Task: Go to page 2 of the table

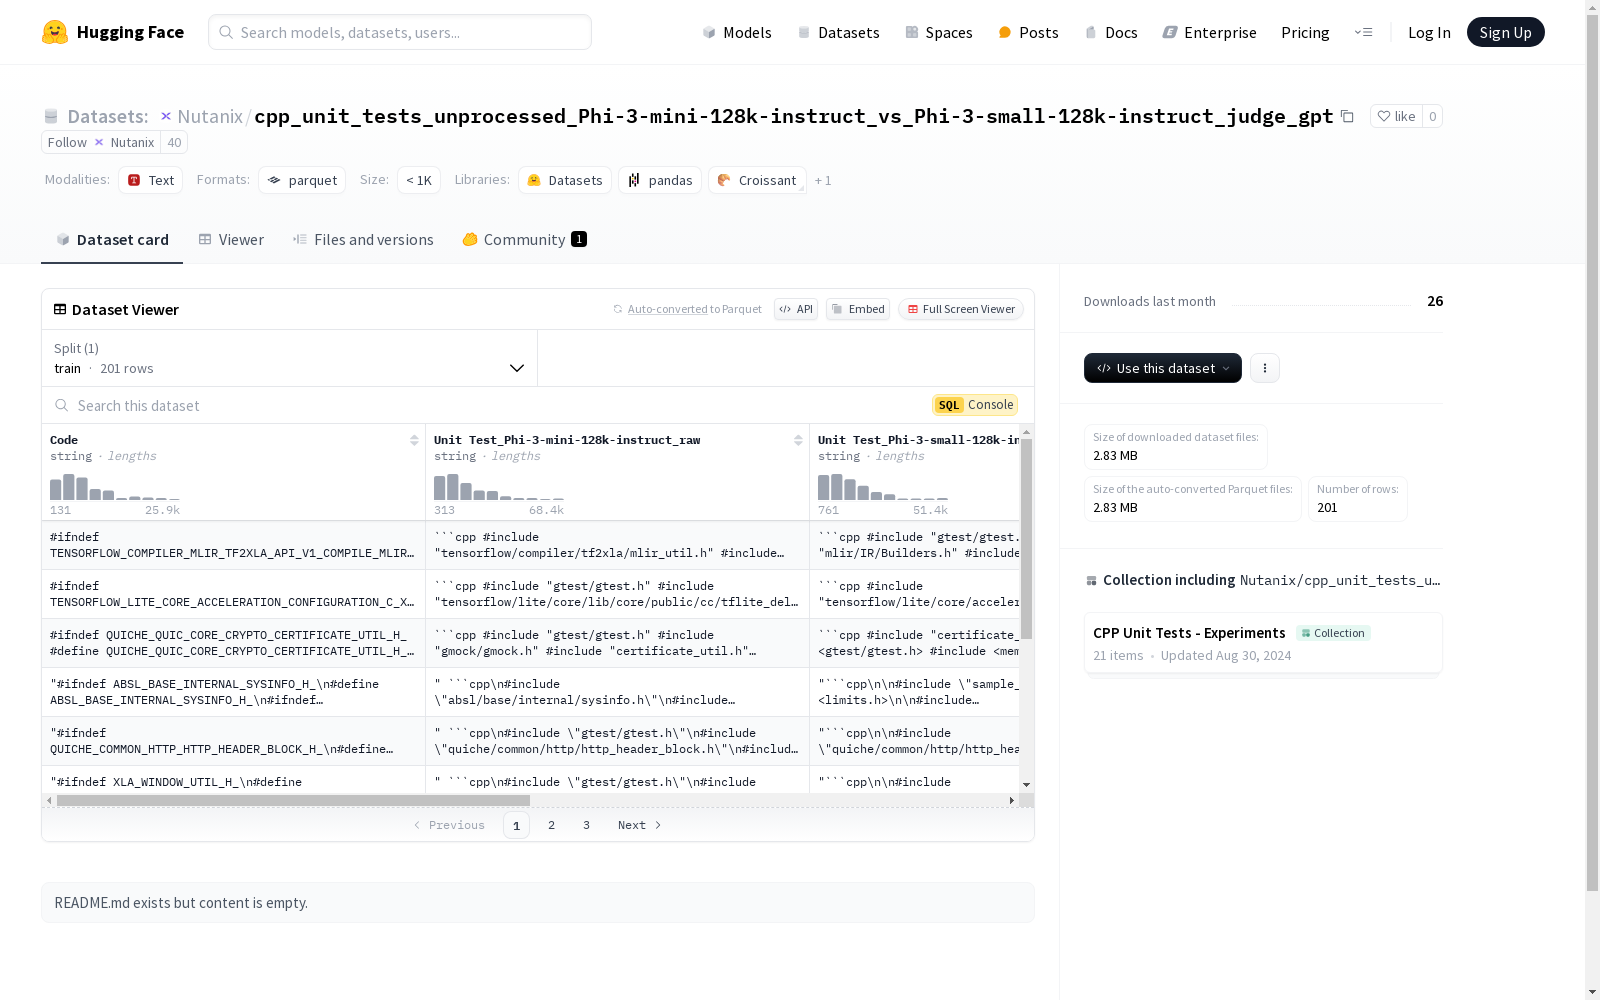Action: pyautogui.click(x=551, y=825)
